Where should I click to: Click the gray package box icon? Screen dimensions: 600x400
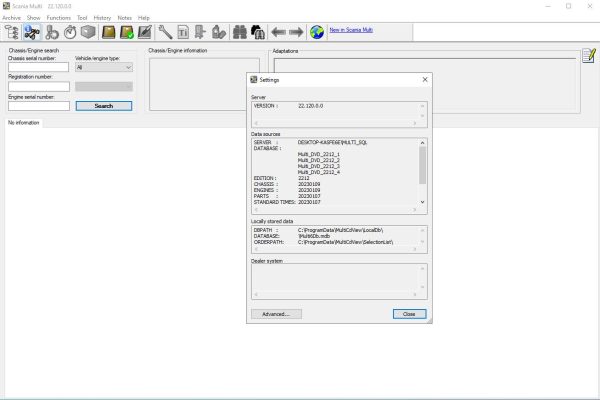pos(88,32)
